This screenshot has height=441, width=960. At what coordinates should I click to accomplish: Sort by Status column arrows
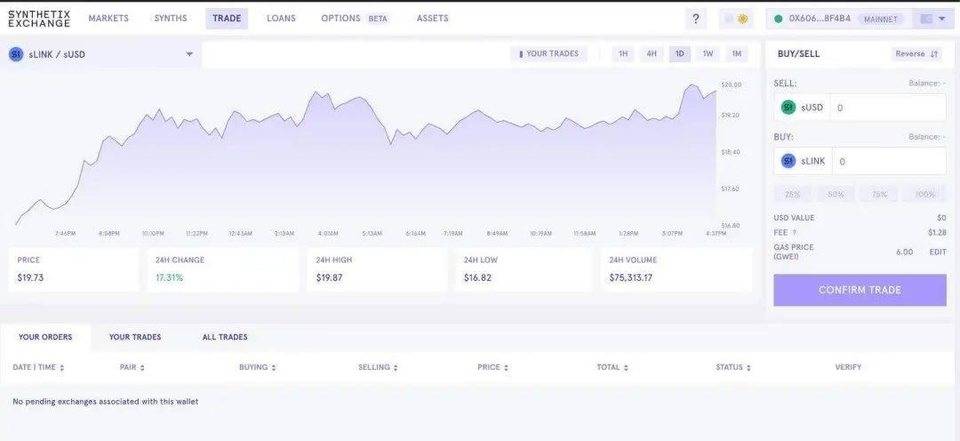coord(749,368)
